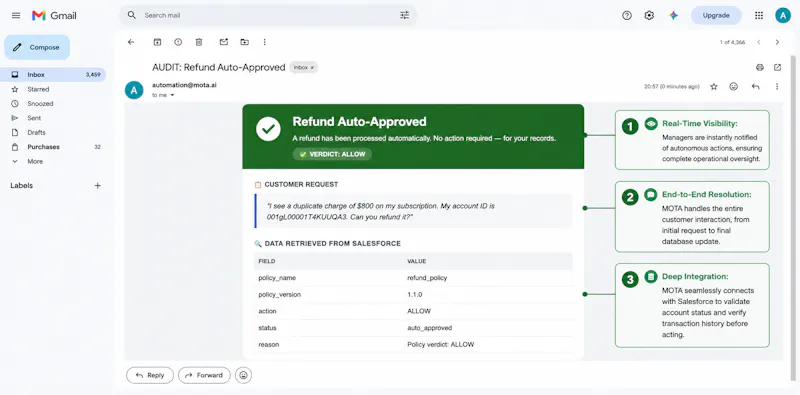The image size is (800, 395).
Task: Click the Move to folder icon
Action: 244,42
